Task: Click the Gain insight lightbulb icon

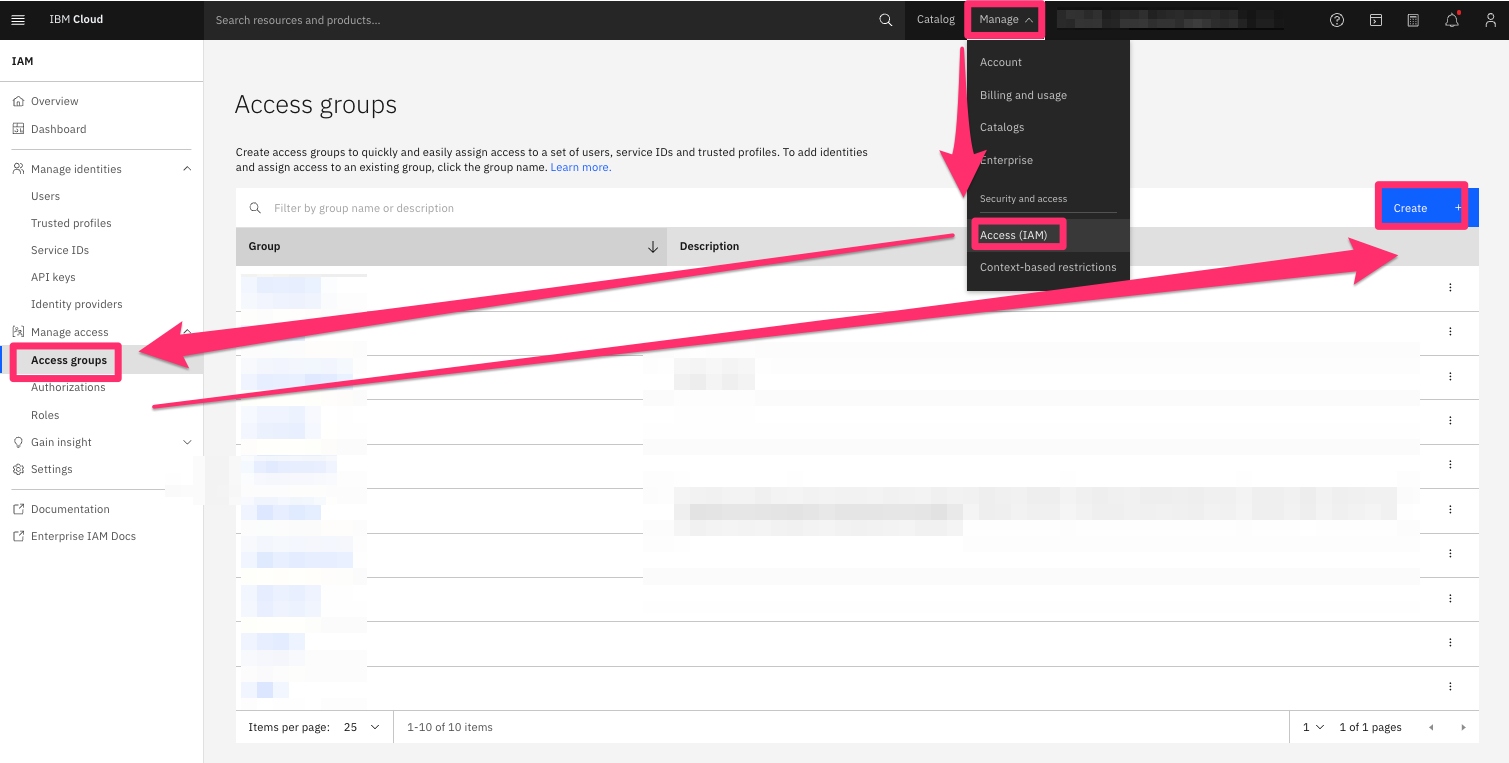Action: (18, 442)
